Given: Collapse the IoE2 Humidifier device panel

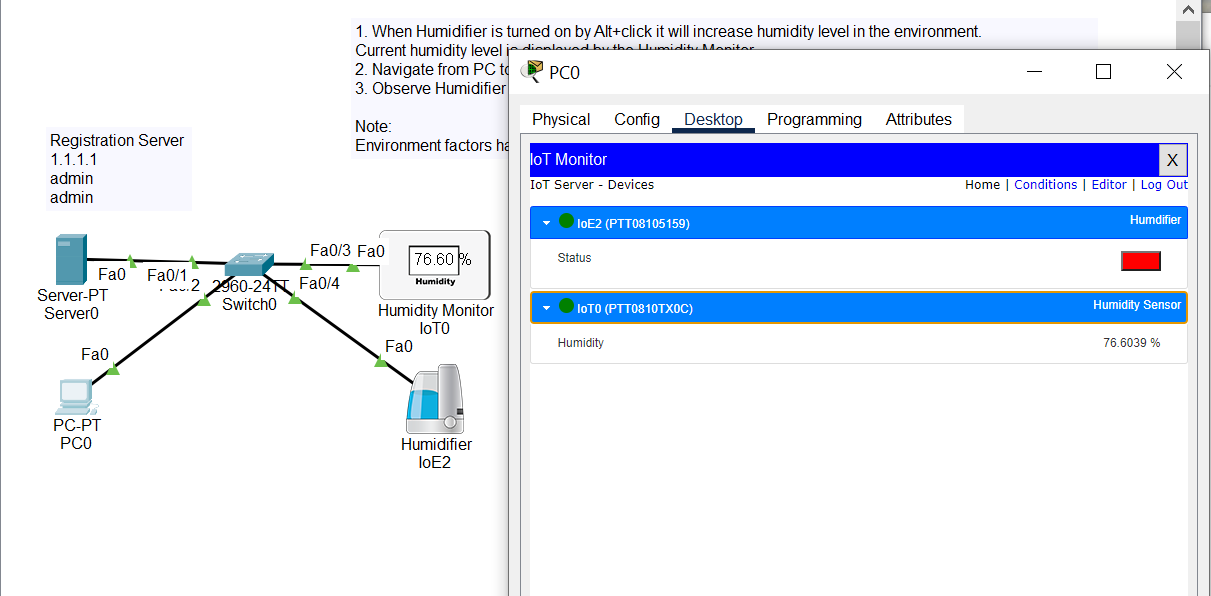Looking at the screenshot, I should [x=546, y=223].
